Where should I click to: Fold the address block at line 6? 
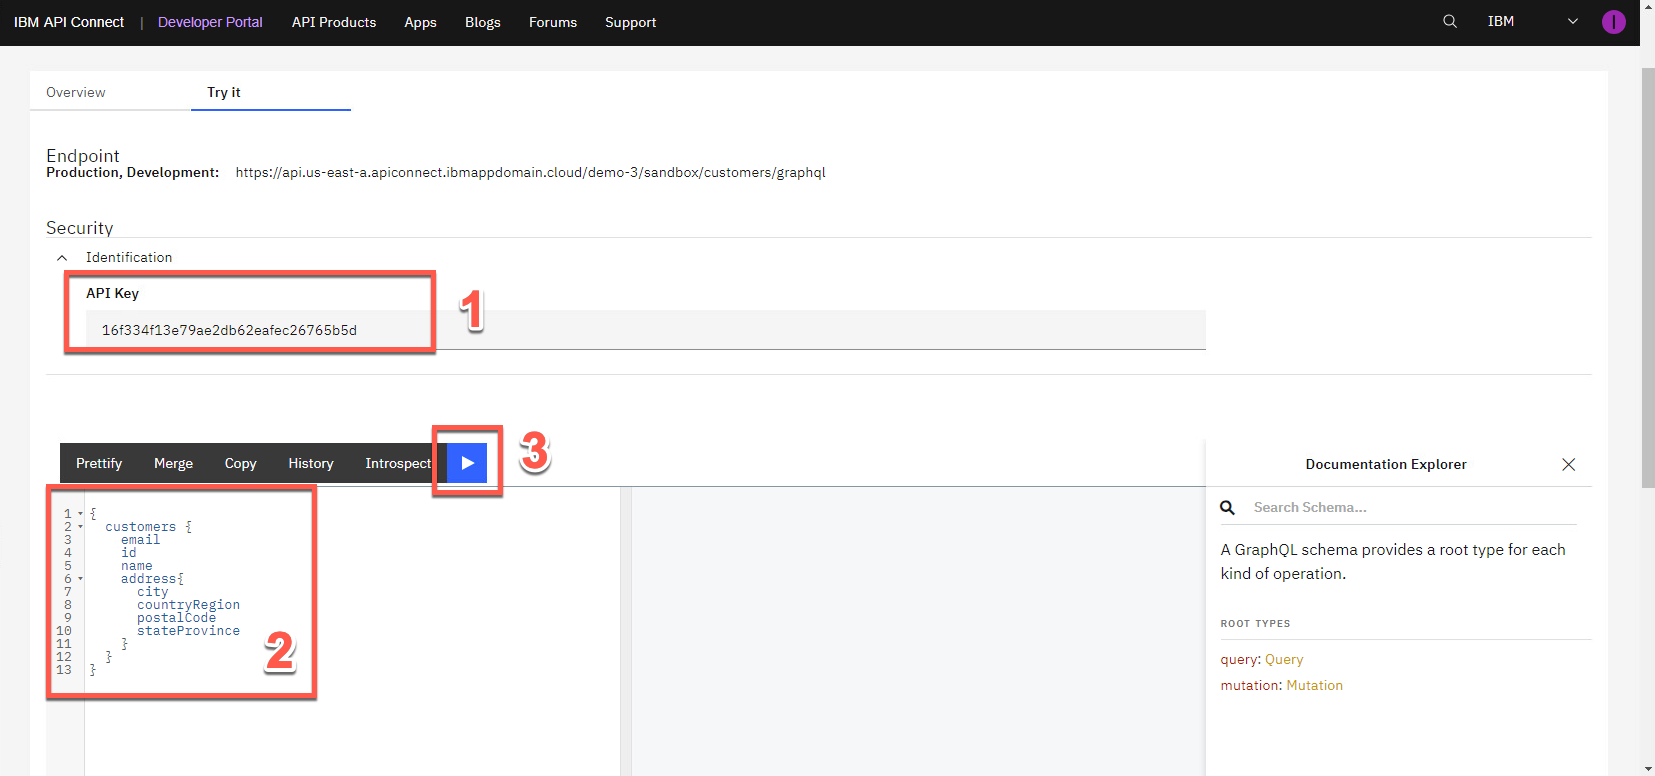point(81,579)
